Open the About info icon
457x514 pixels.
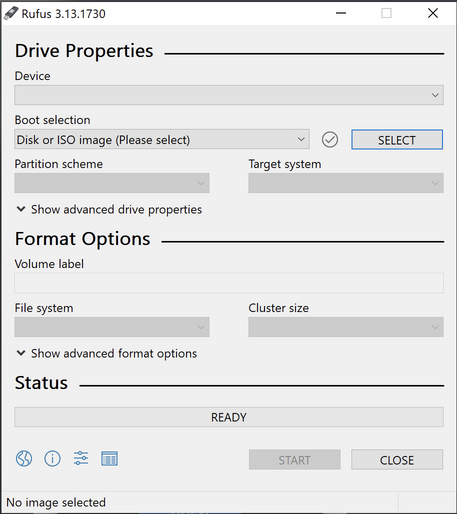pos(52,459)
